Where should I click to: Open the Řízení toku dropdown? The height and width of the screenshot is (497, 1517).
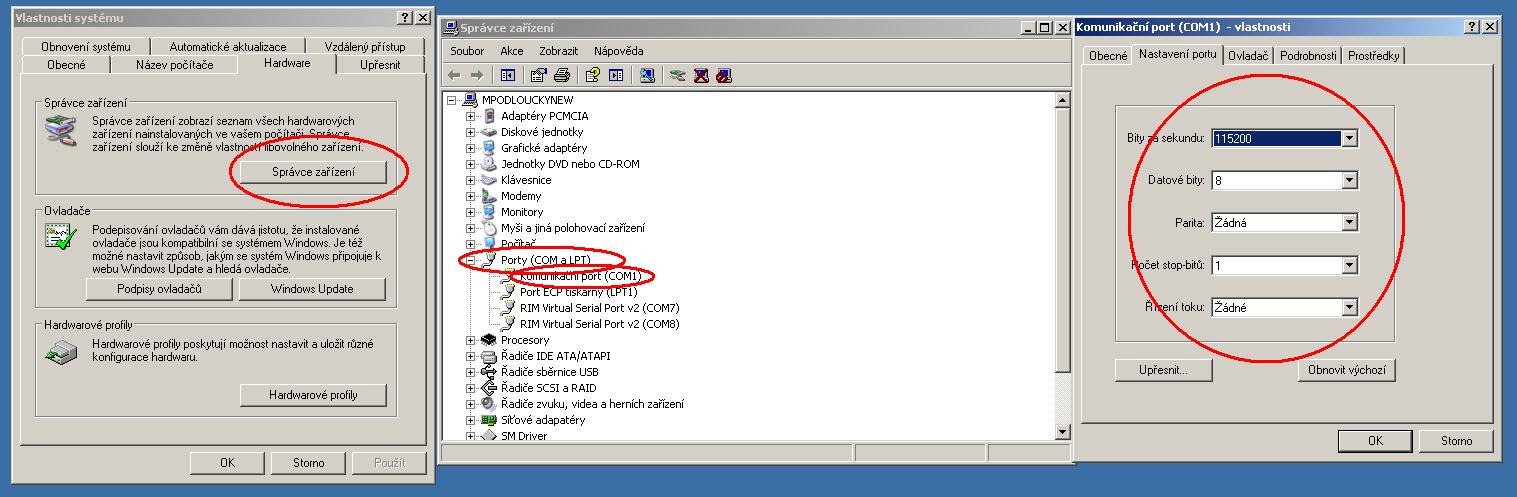1349,308
